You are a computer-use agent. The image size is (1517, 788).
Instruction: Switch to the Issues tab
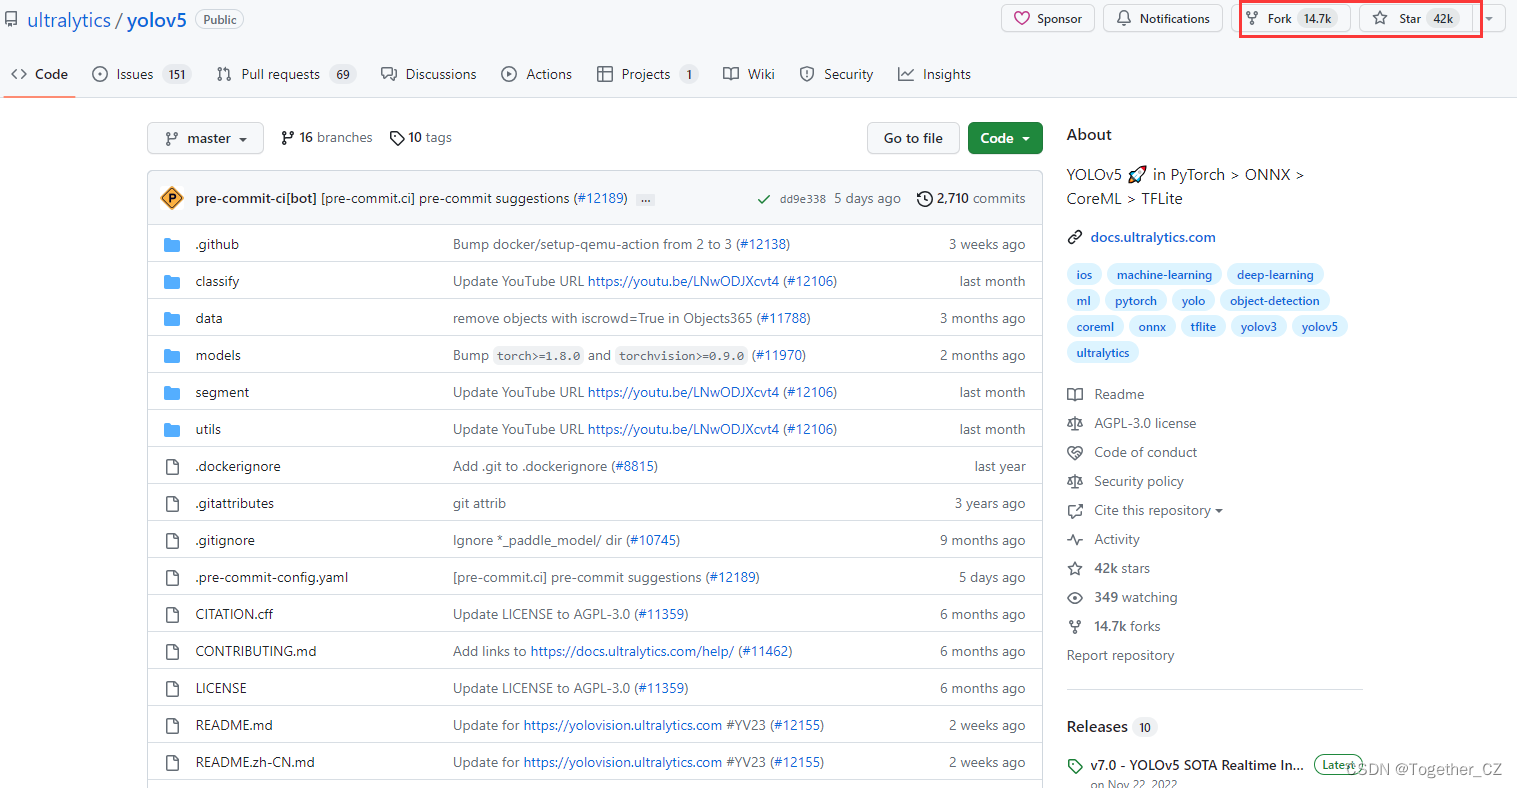click(140, 74)
